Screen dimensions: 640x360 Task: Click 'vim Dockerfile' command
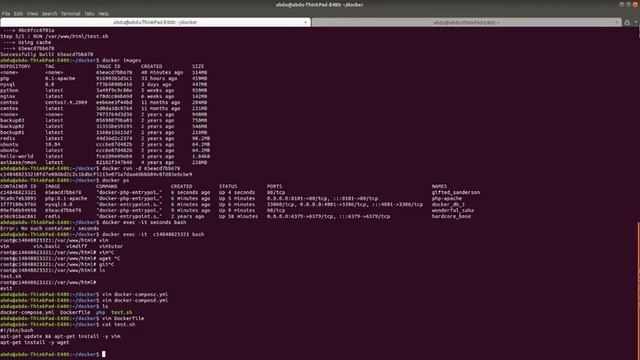tap(123, 318)
